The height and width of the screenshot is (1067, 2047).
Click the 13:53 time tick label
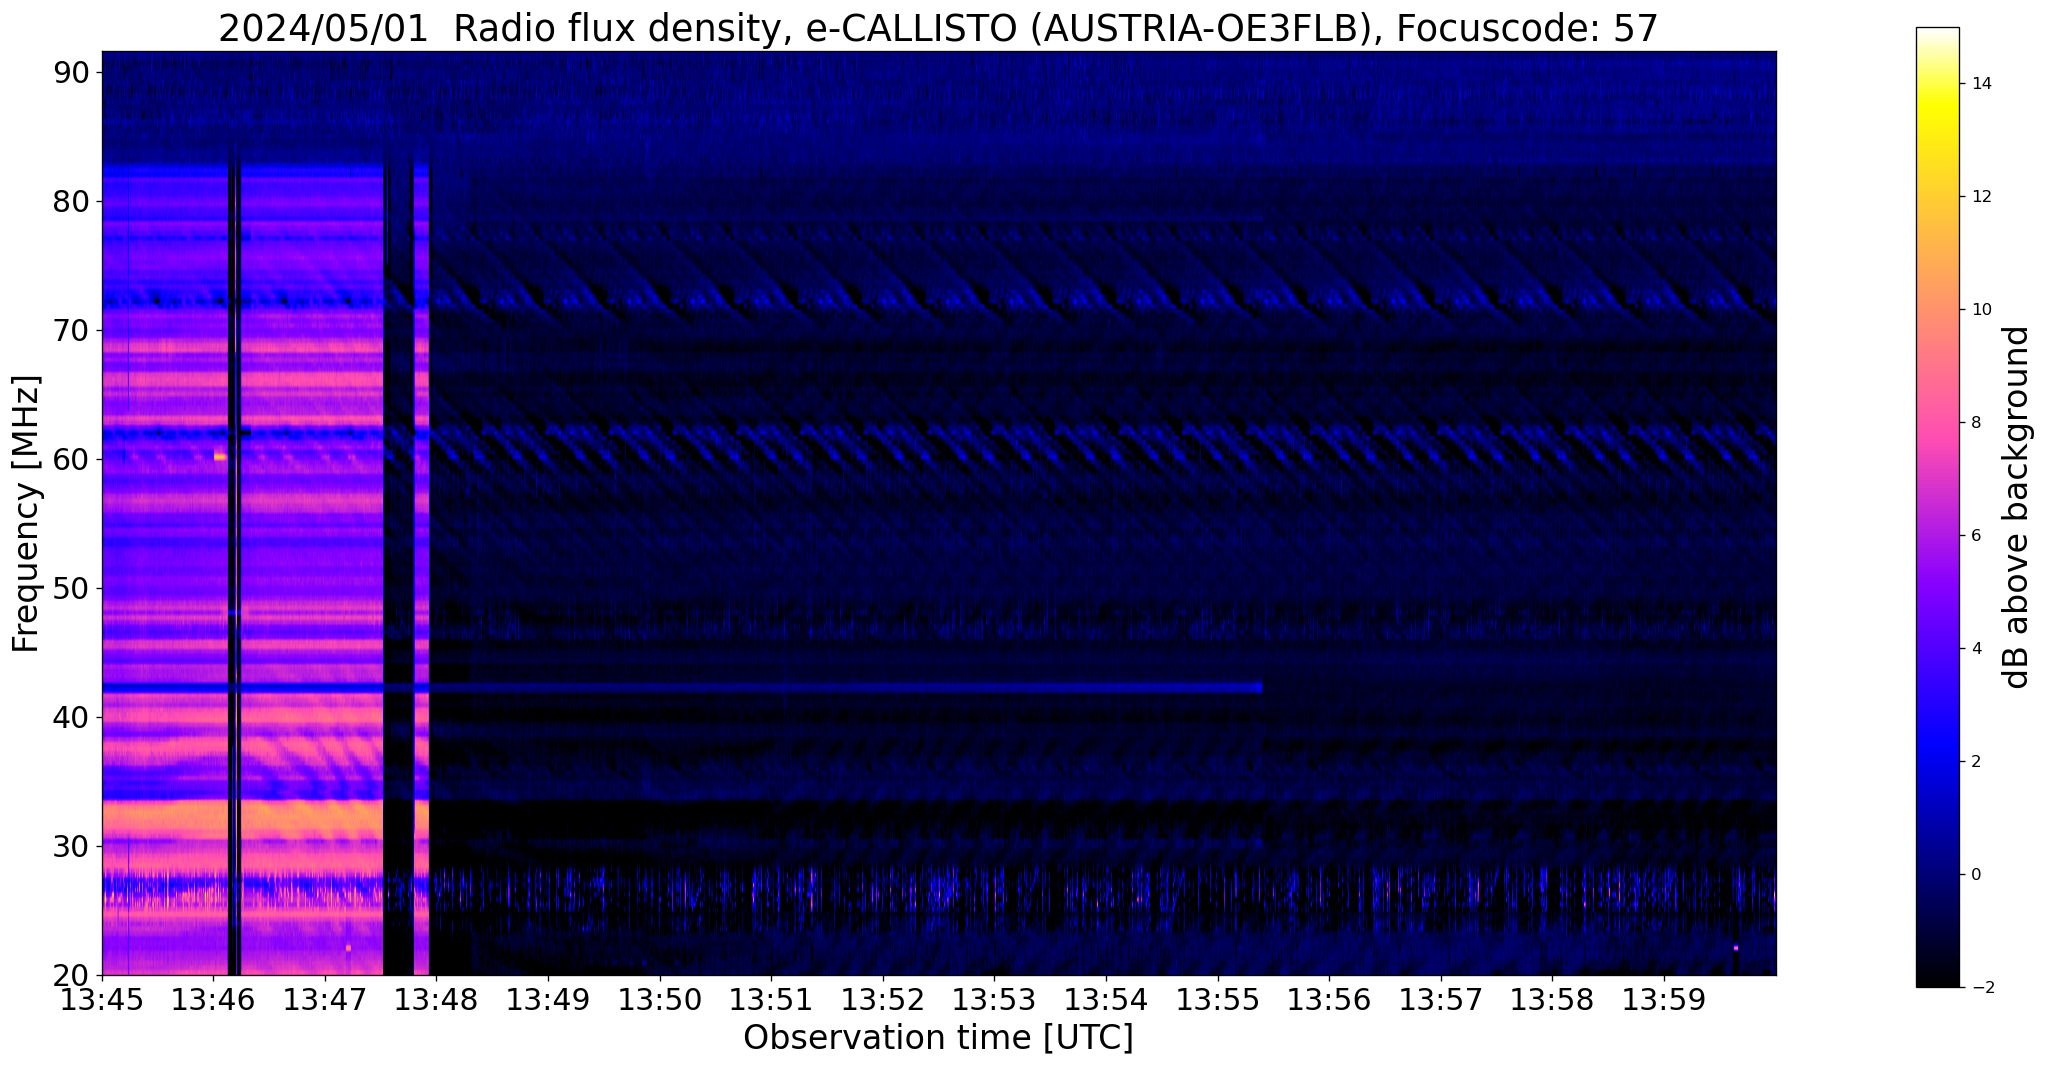[994, 1000]
